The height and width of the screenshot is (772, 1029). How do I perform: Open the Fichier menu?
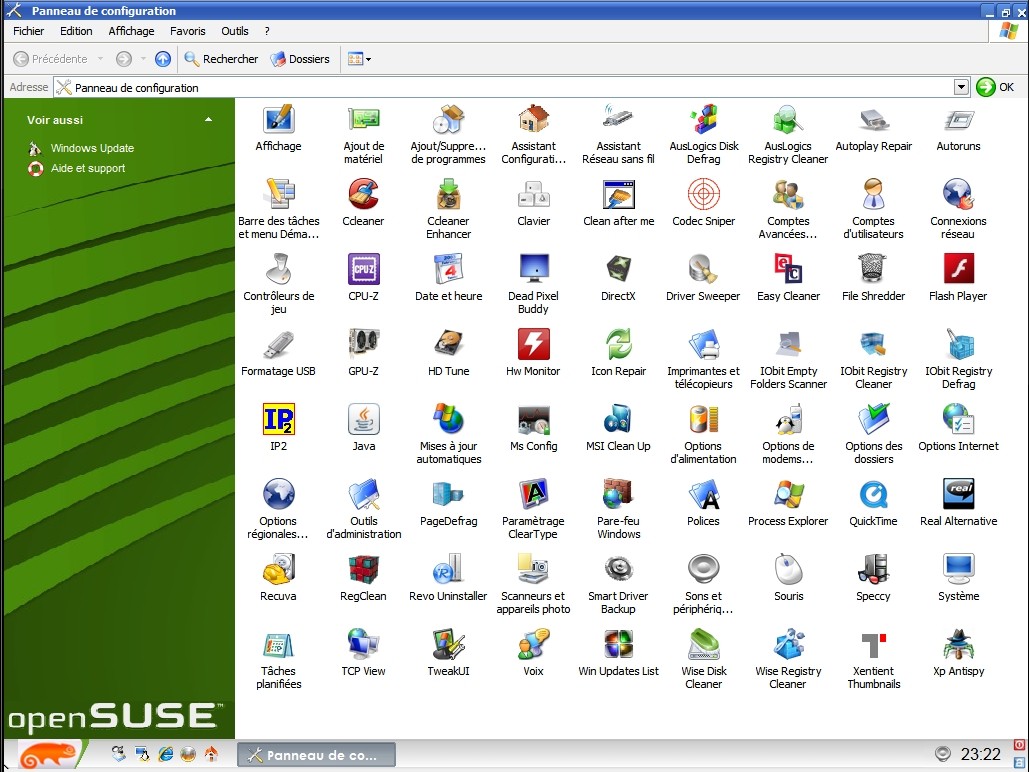click(x=29, y=31)
